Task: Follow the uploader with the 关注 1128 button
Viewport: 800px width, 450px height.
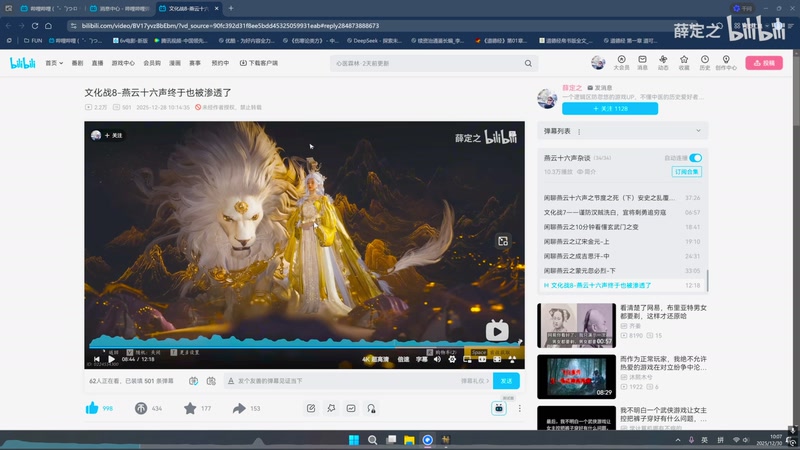Action: (x=610, y=108)
